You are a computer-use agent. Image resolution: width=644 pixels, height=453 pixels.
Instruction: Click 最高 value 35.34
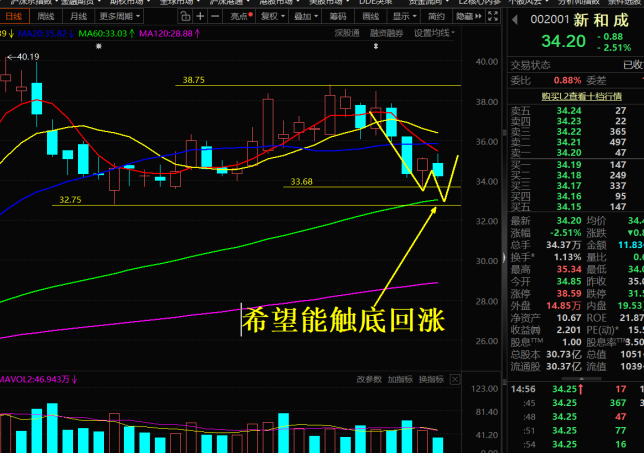[569, 269]
